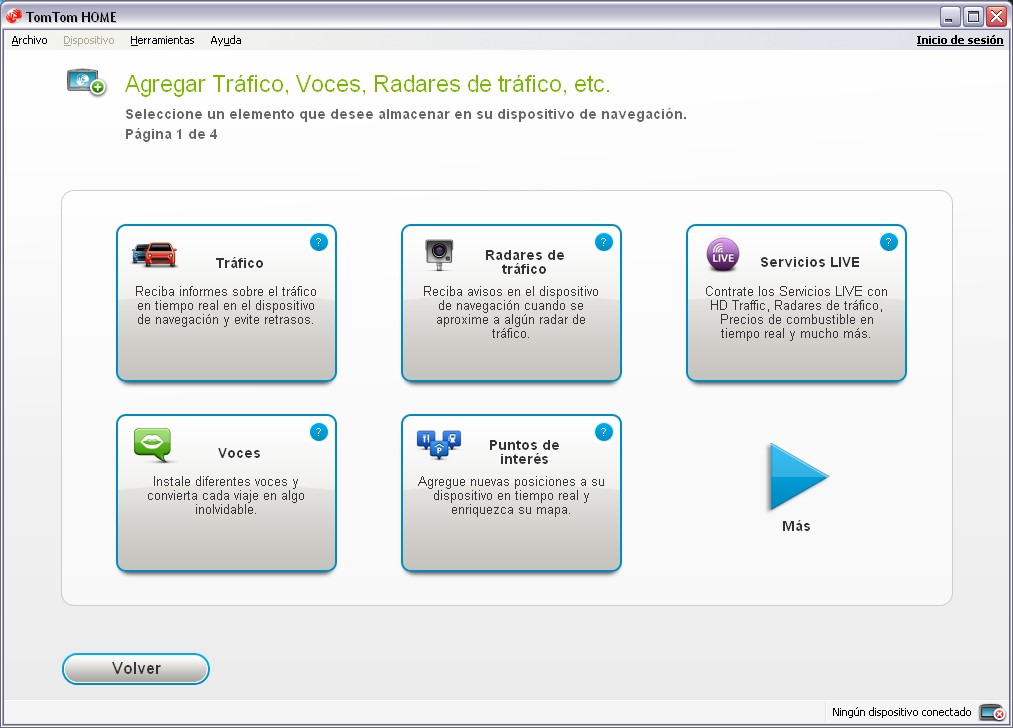Screen dimensions: 1013x728
Task: Click the Más label
Action: tap(797, 526)
